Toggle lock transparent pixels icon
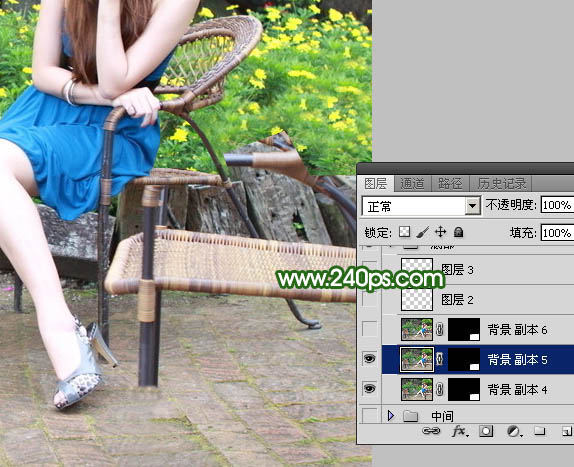This screenshot has width=574, height=467. coord(404,232)
